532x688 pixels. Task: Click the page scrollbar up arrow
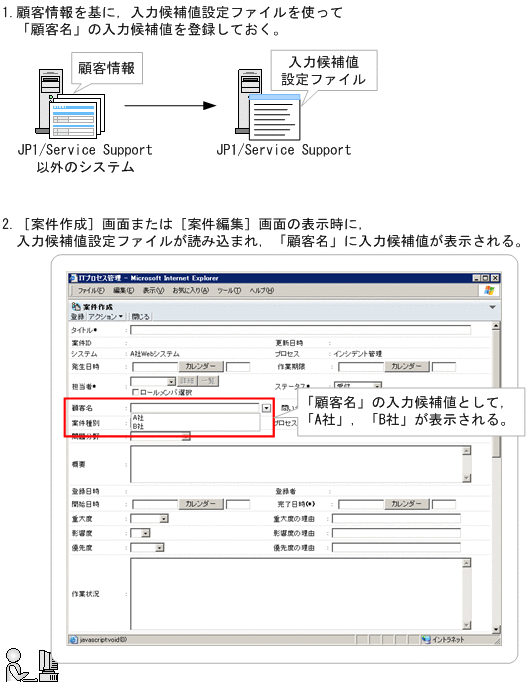(x=496, y=326)
